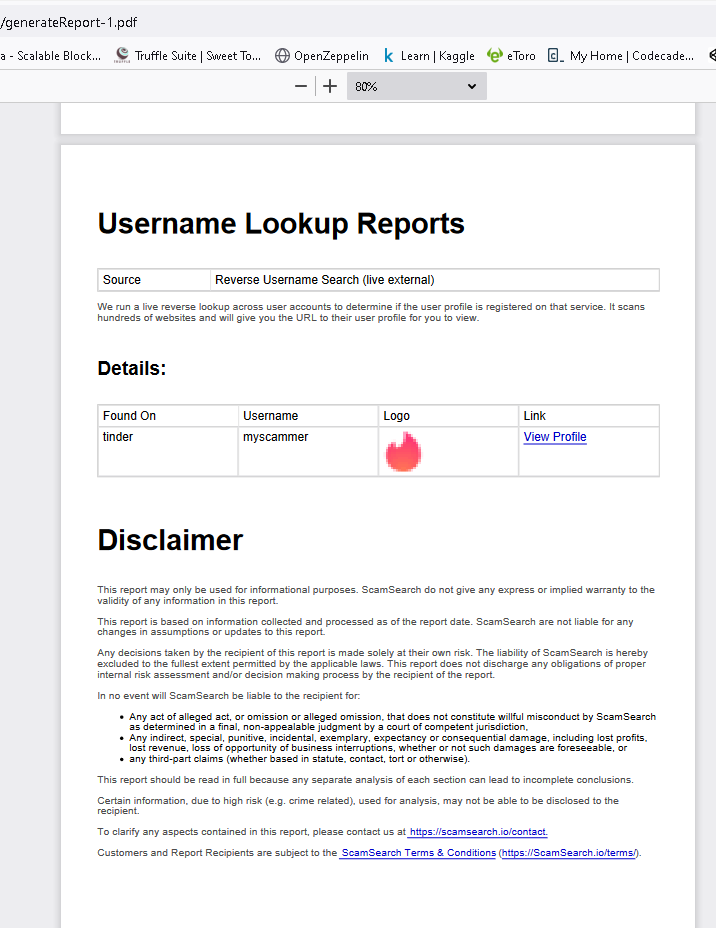Click the 'Username' column header
This screenshot has width=716, height=928.
coord(308,415)
